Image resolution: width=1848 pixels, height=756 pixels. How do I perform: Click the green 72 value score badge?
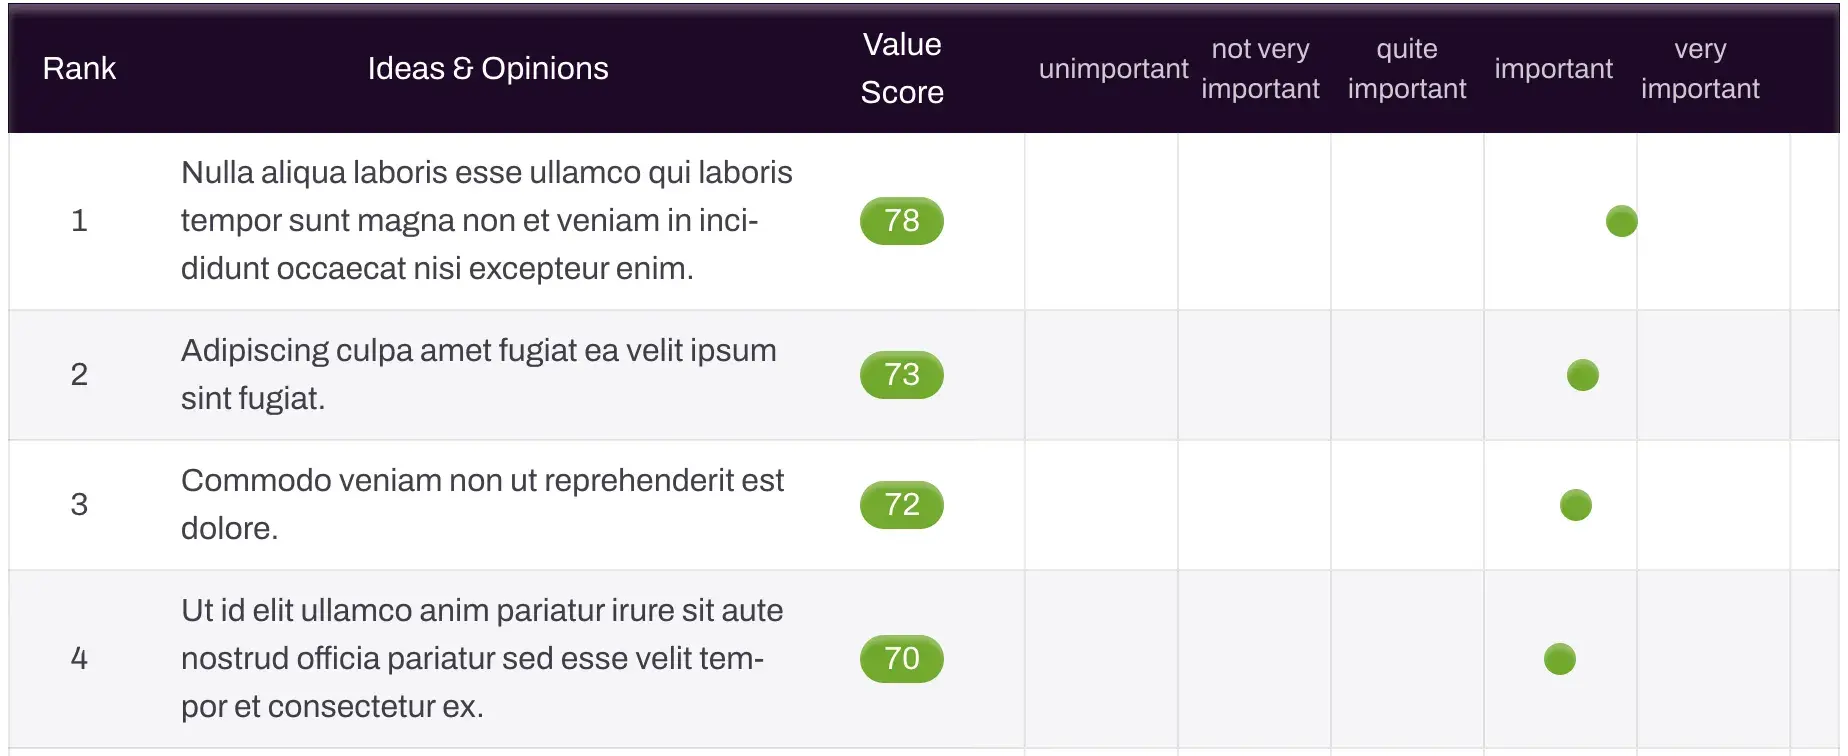pyautogui.click(x=901, y=505)
